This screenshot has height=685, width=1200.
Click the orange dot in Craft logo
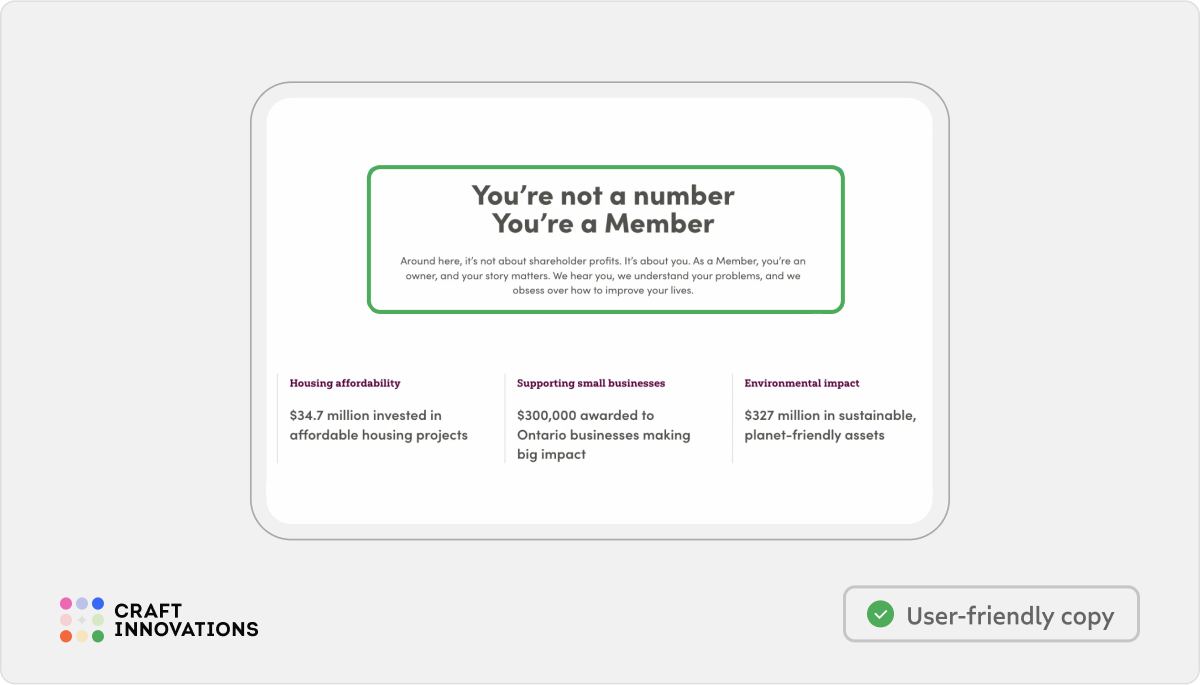tap(66, 636)
